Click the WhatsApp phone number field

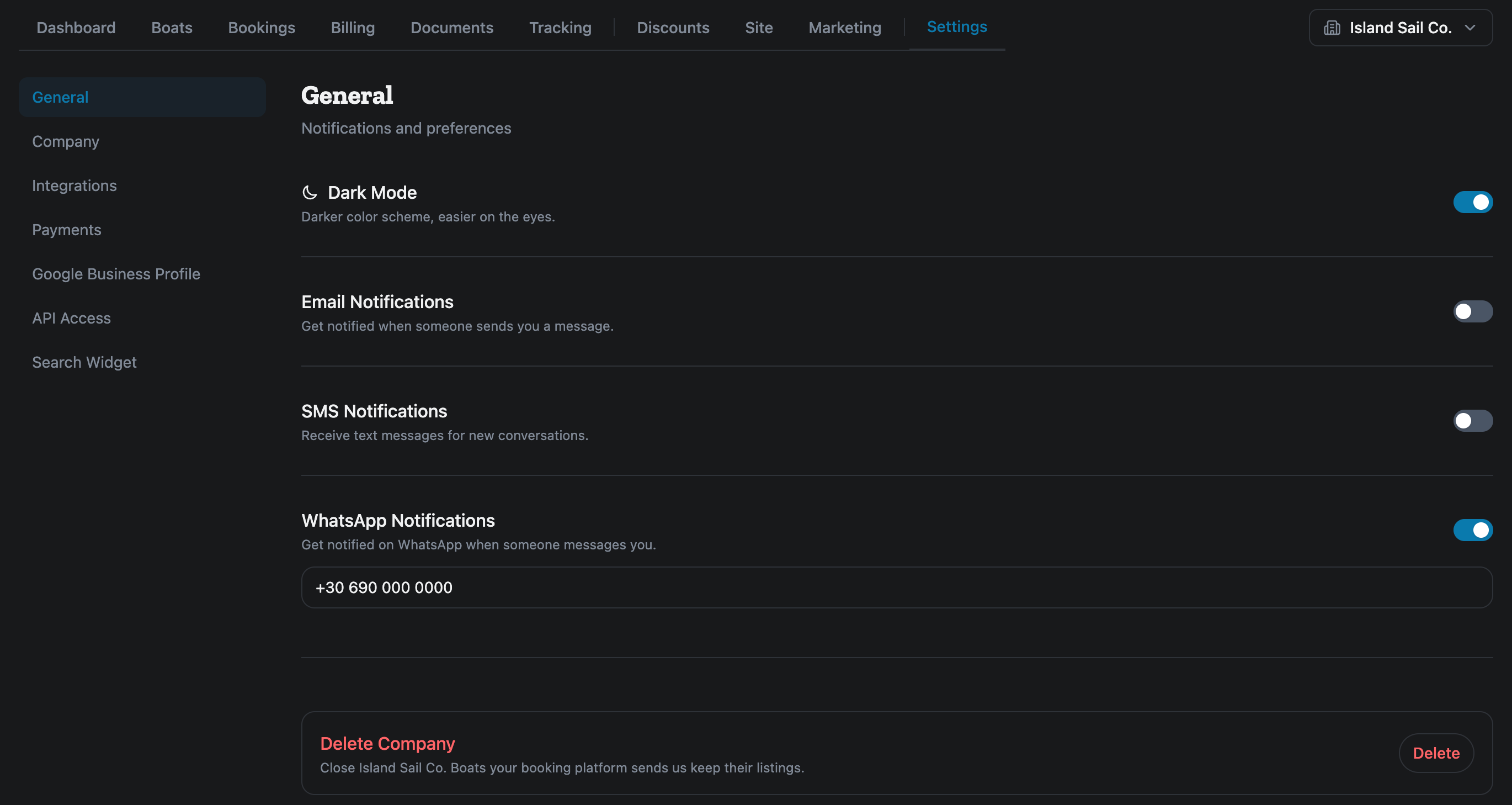[x=897, y=588]
